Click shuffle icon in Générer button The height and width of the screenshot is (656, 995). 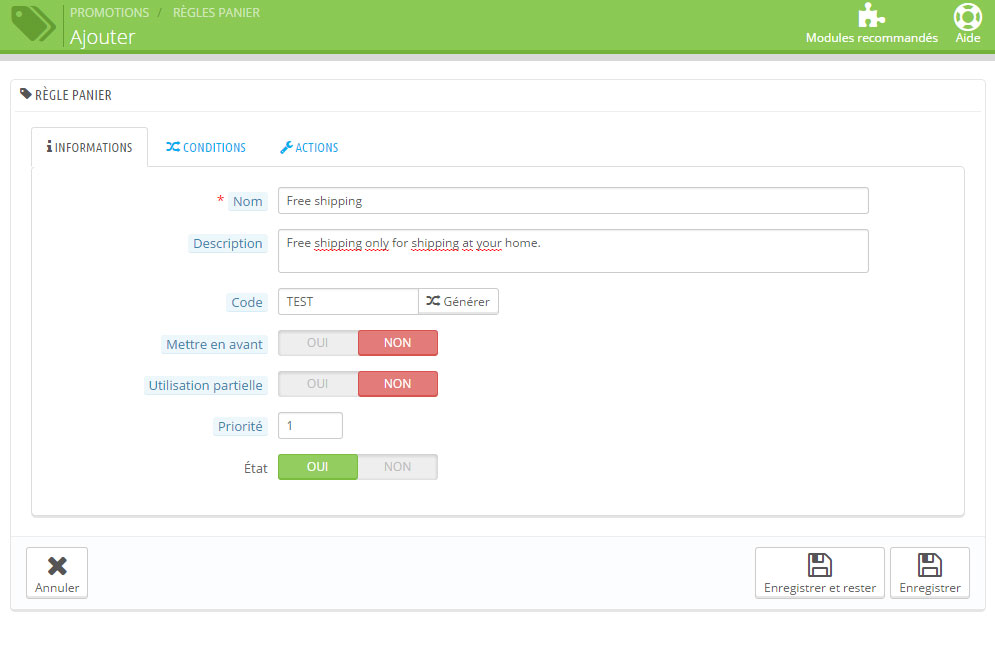433,301
